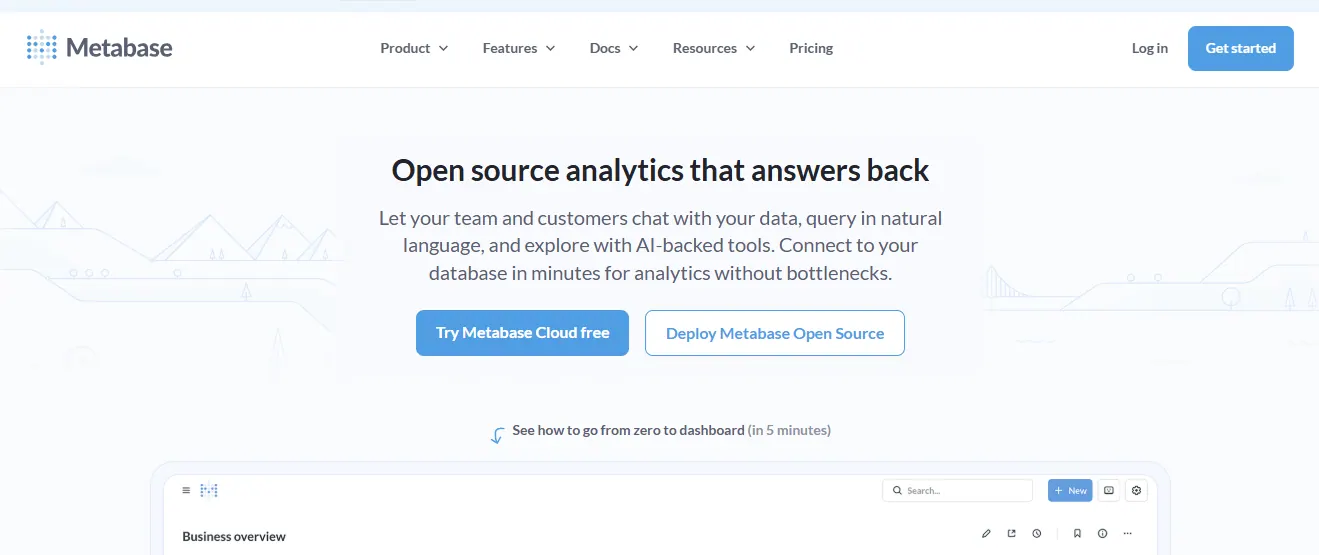Click the clock history icon on the dashboard
Screen dimensions: 1319x555
tap(1037, 534)
